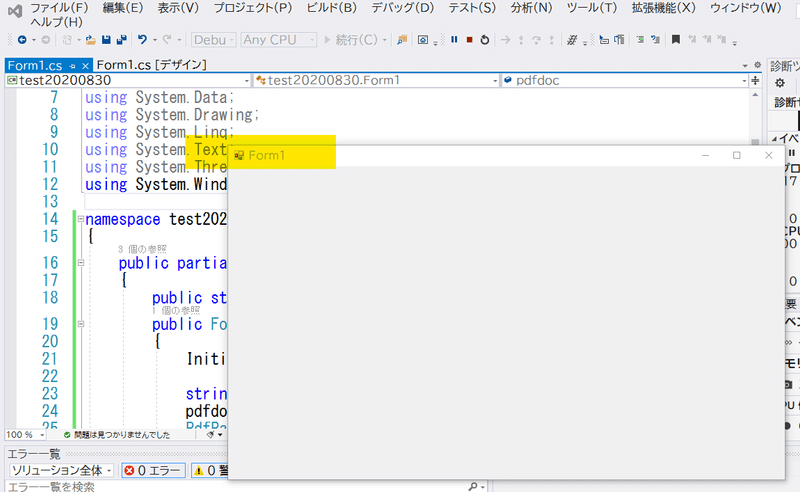The height and width of the screenshot is (492, 800).
Task: Click the split editor window button
Action: [755, 80]
